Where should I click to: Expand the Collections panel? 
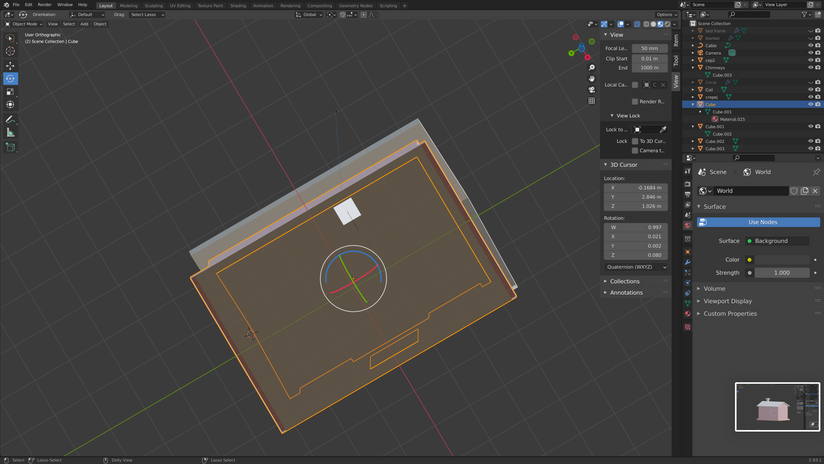624,281
